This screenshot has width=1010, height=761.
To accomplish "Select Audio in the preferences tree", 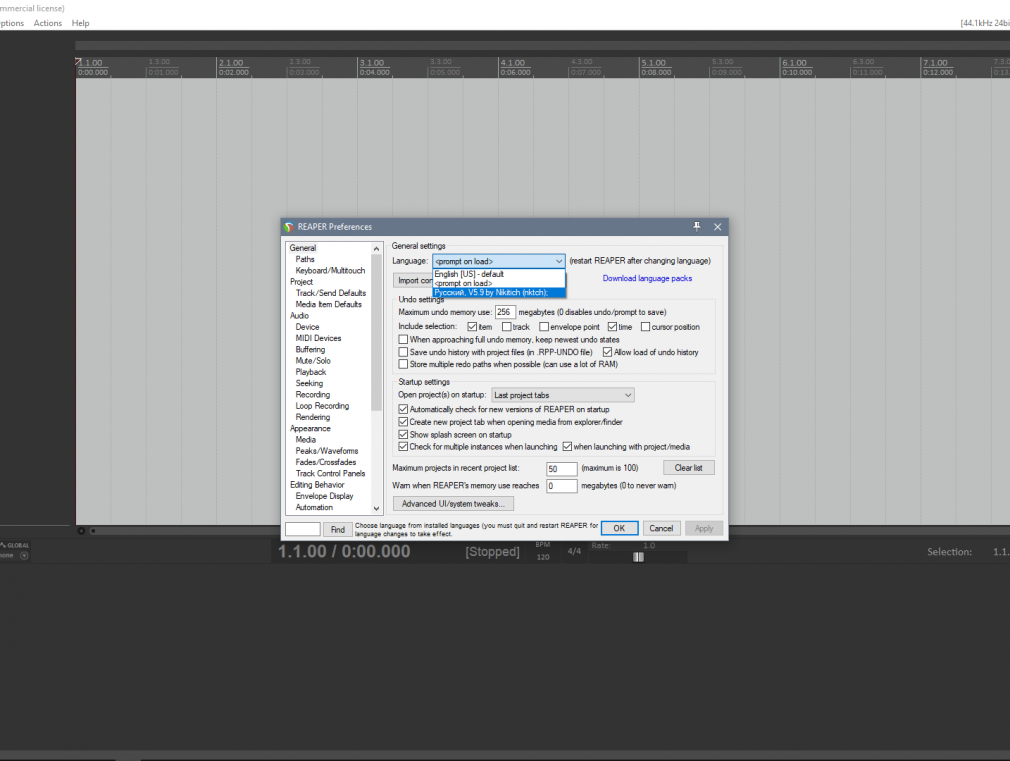I will coord(299,316).
